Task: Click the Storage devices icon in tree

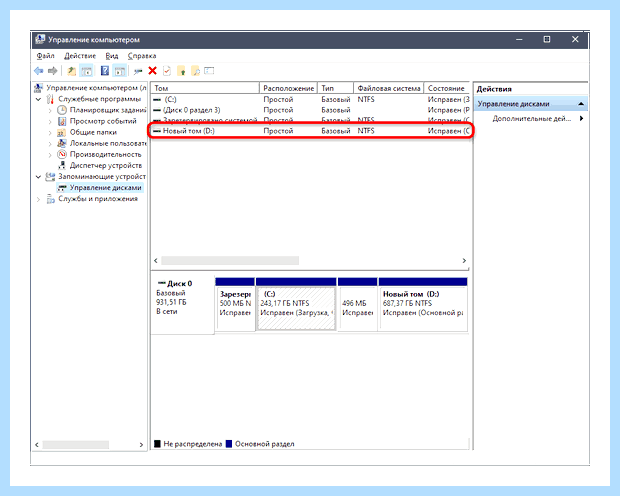Action: pyautogui.click(x=50, y=176)
